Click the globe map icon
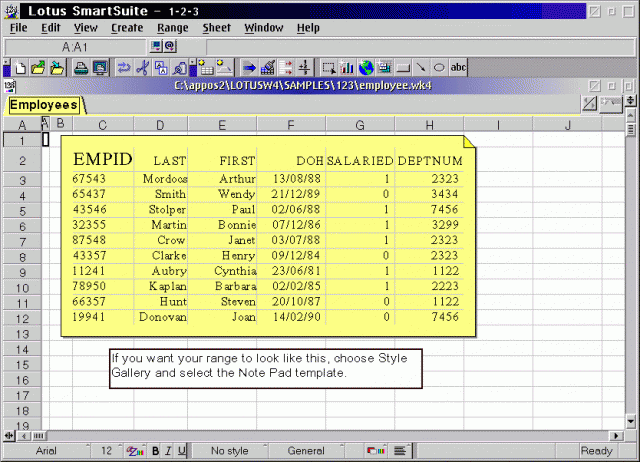The image size is (640, 462). pyautogui.click(x=366, y=68)
